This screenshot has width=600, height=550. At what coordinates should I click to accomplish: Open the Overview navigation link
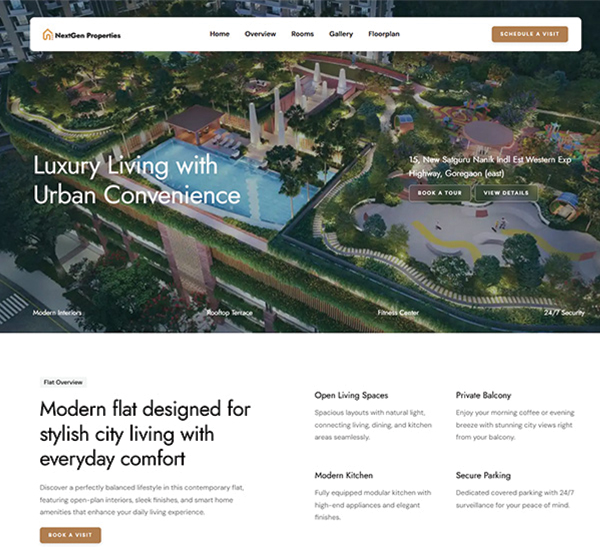pyautogui.click(x=260, y=34)
